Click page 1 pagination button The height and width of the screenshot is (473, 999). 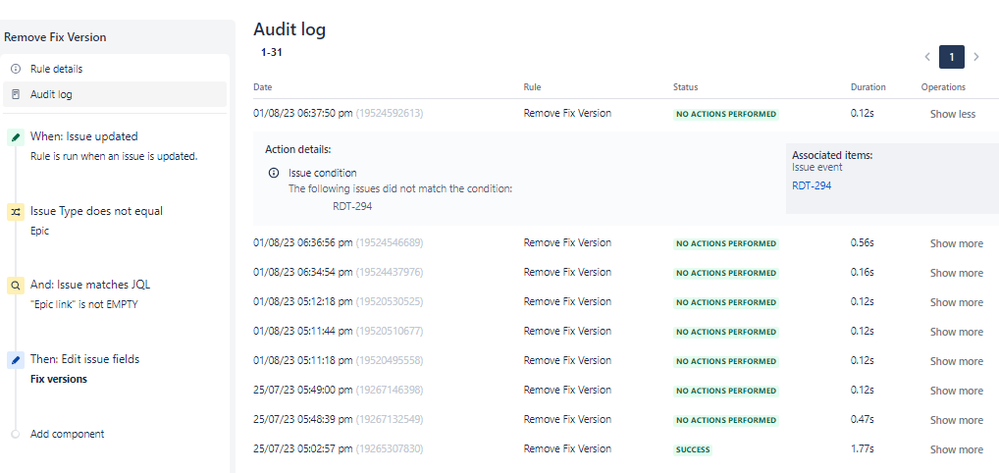tap(952, 57)
